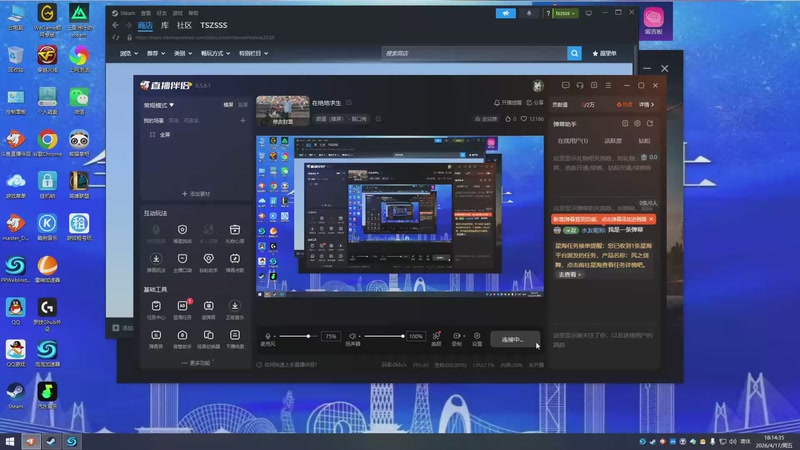The width and height of the screenshot is (800, 450).
Task: Click the 谷歌Chrome desktop shortcut
Action: (47, 143)
